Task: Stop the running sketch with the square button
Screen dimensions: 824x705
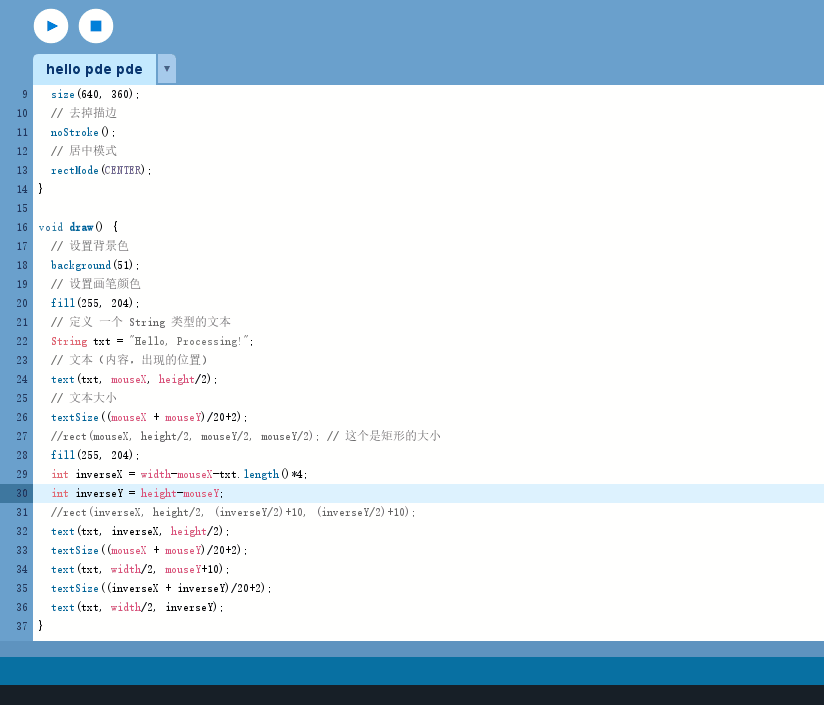Action: 95,25
